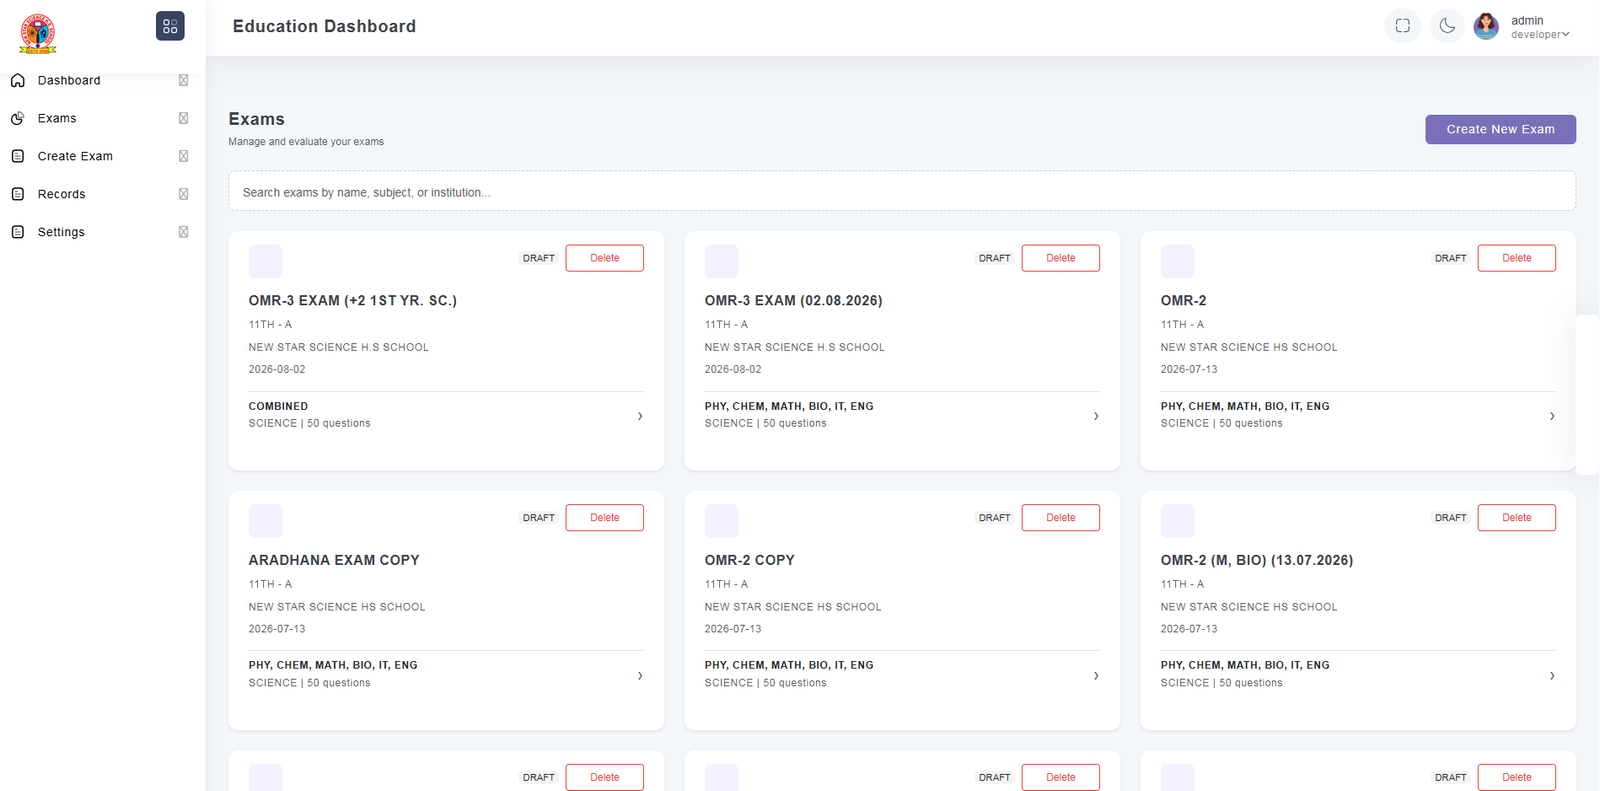1600x791 pixels.
Task: Delete OMR-3 EXAM (02.08.2026)
Action: point(1061,258)
